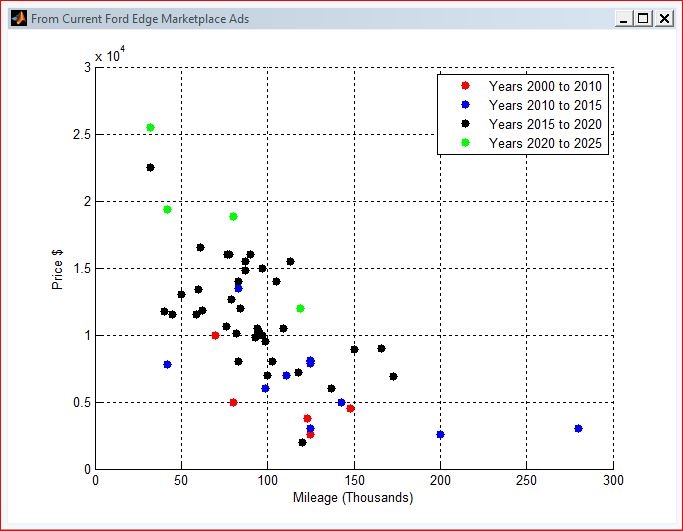Minimize the Ford Edge figure window

[x=625, y=19]
